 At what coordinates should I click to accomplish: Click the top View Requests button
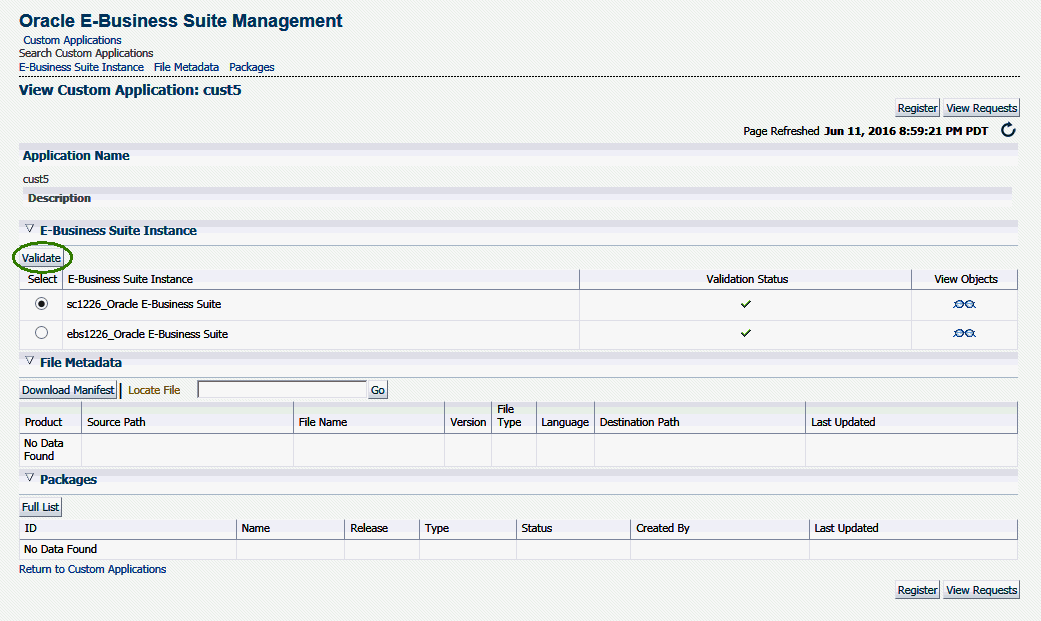click(x=981, y=108)
